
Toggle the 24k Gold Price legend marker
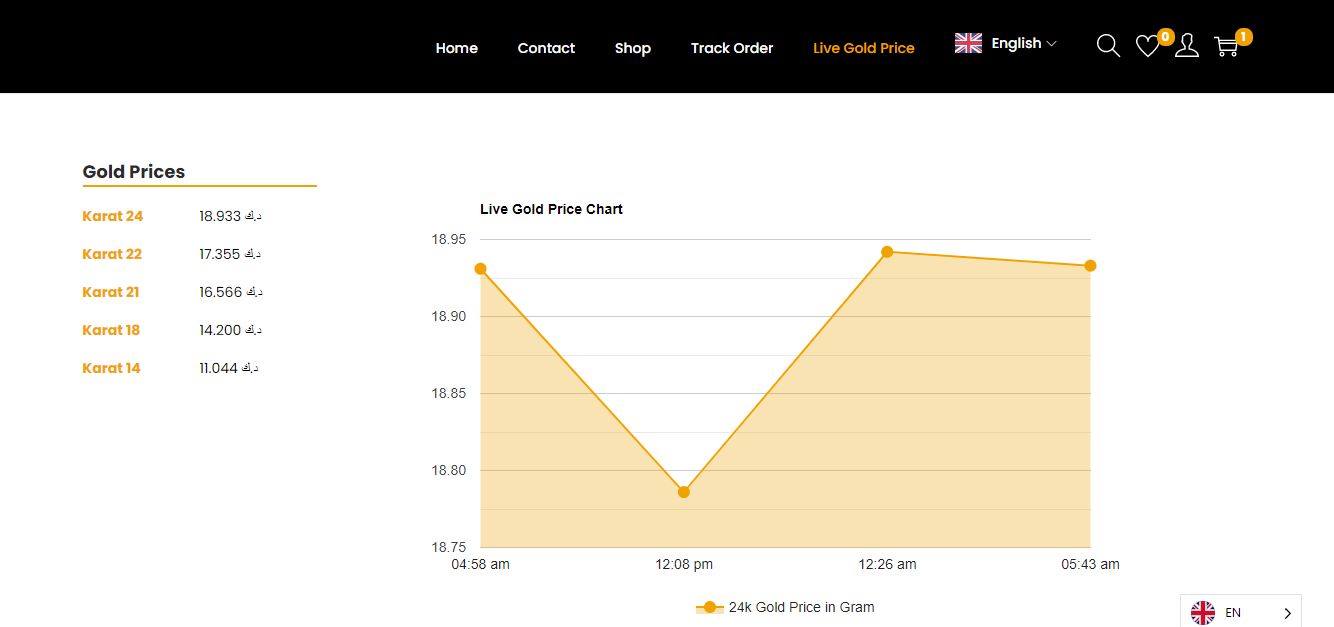pos(710,607)
